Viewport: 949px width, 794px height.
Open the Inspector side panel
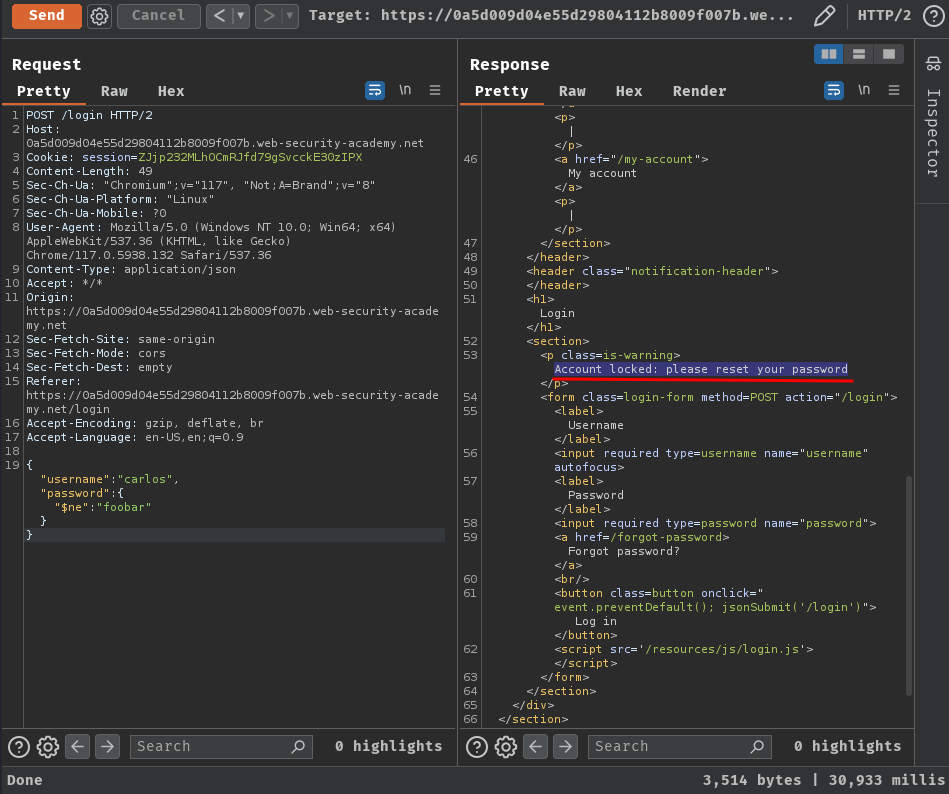[933, 63]
